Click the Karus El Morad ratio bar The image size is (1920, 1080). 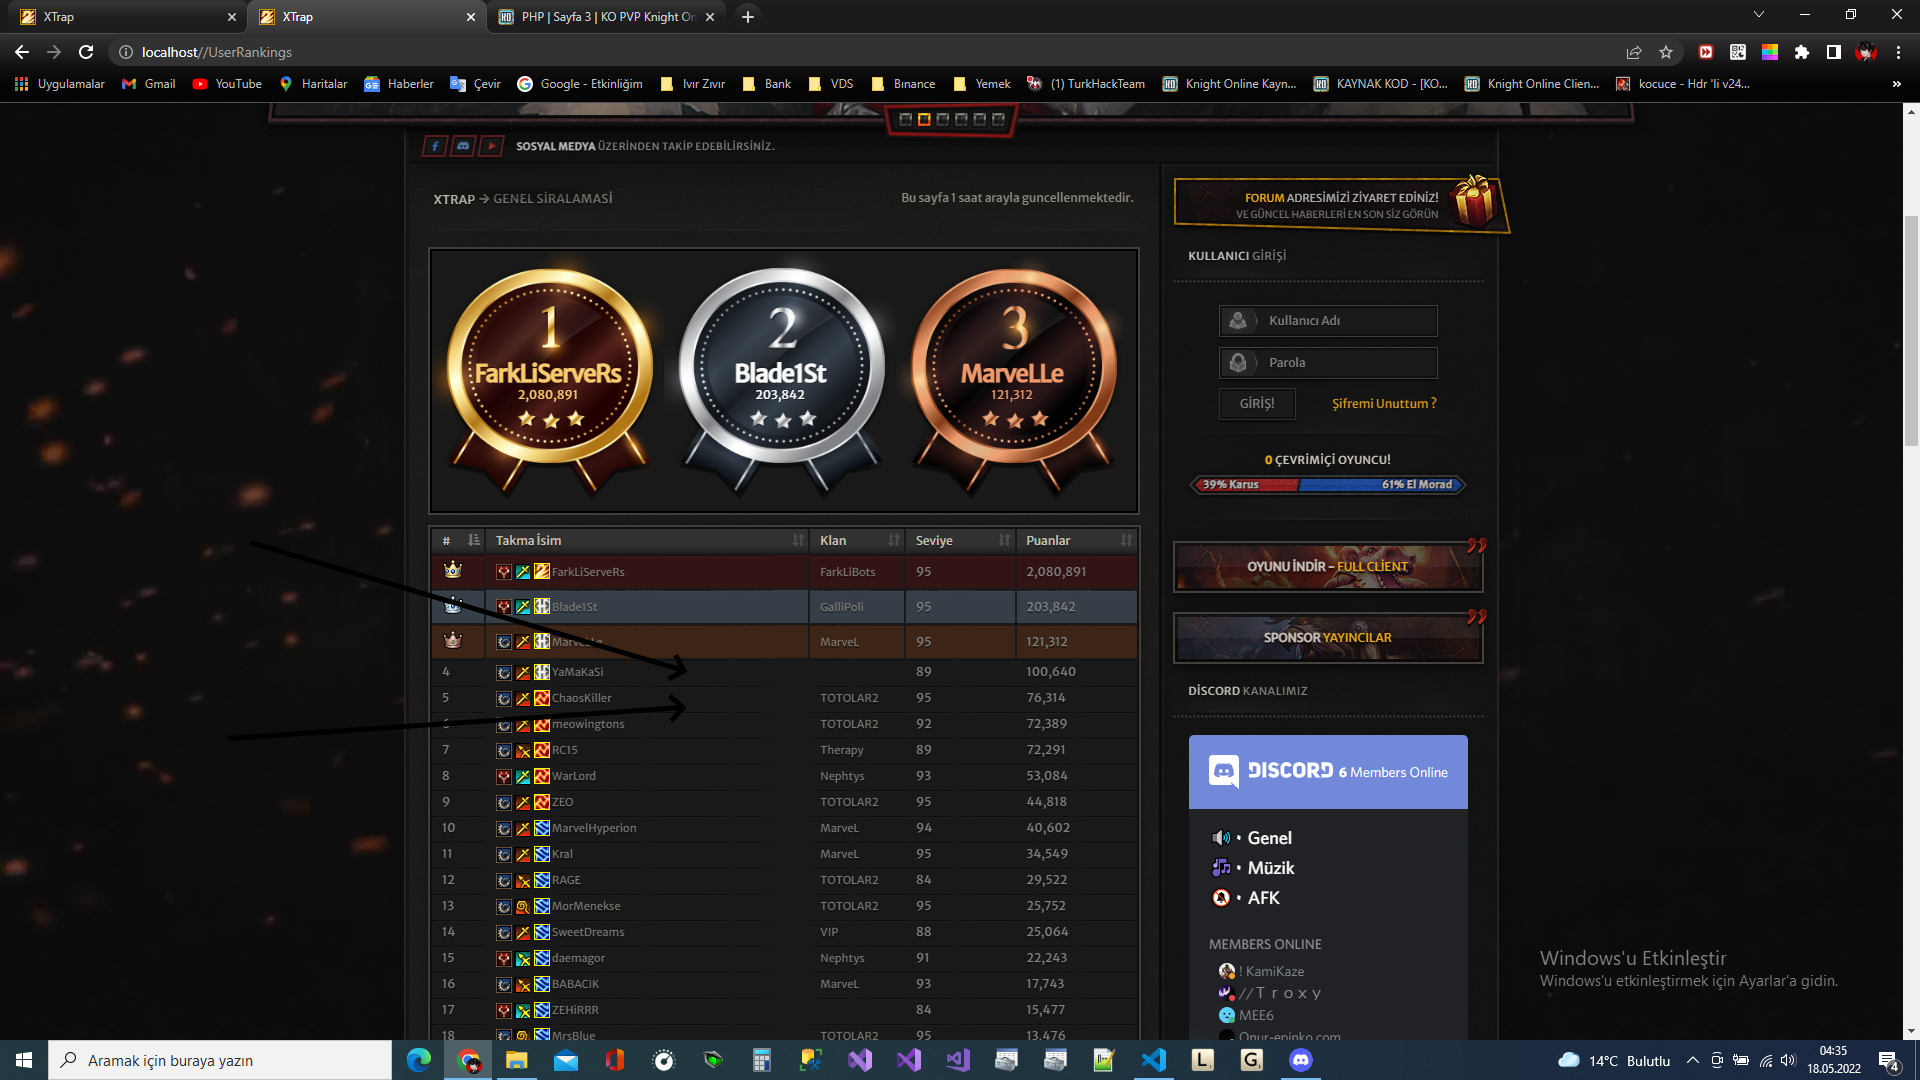pos(1327,485)
